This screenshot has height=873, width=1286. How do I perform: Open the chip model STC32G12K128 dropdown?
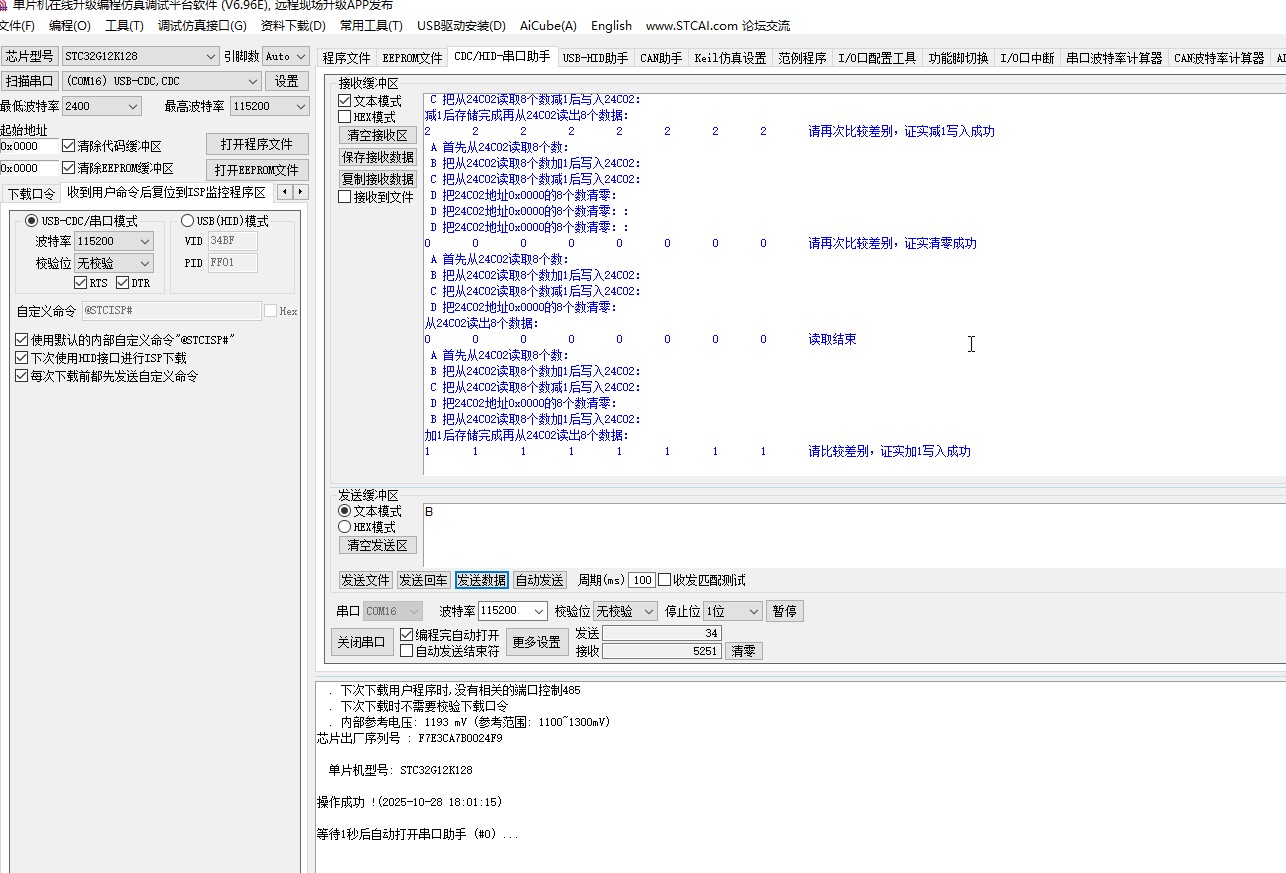(x=209, y=57)
